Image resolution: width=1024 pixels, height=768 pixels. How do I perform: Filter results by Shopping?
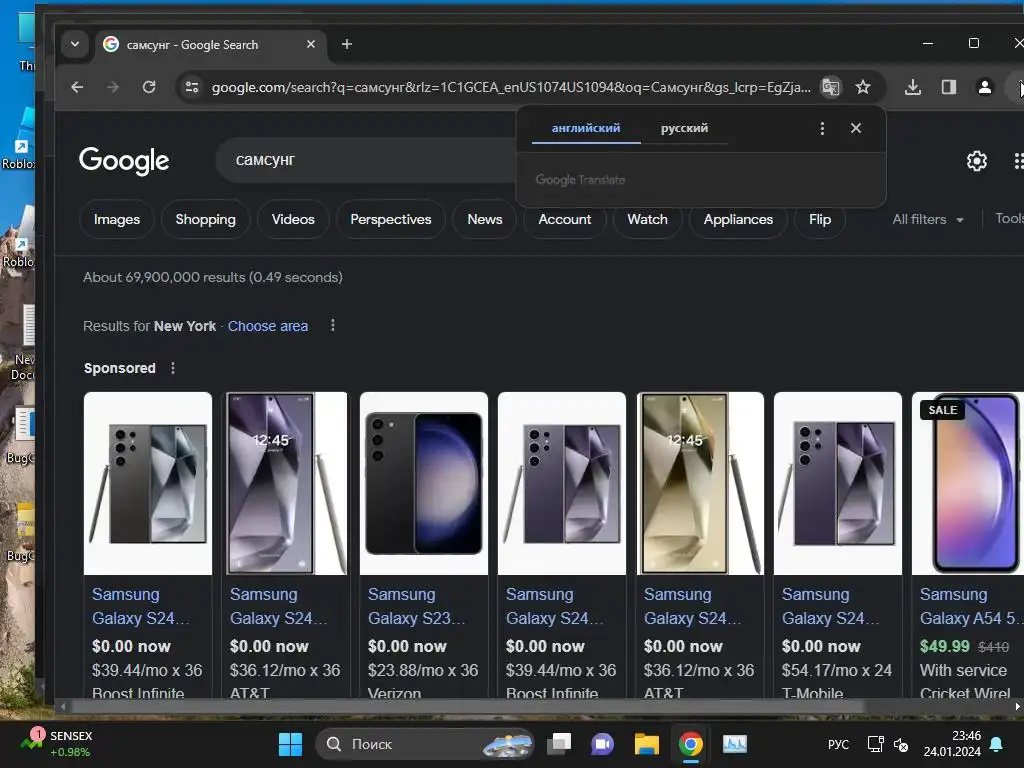click(206, 219)
